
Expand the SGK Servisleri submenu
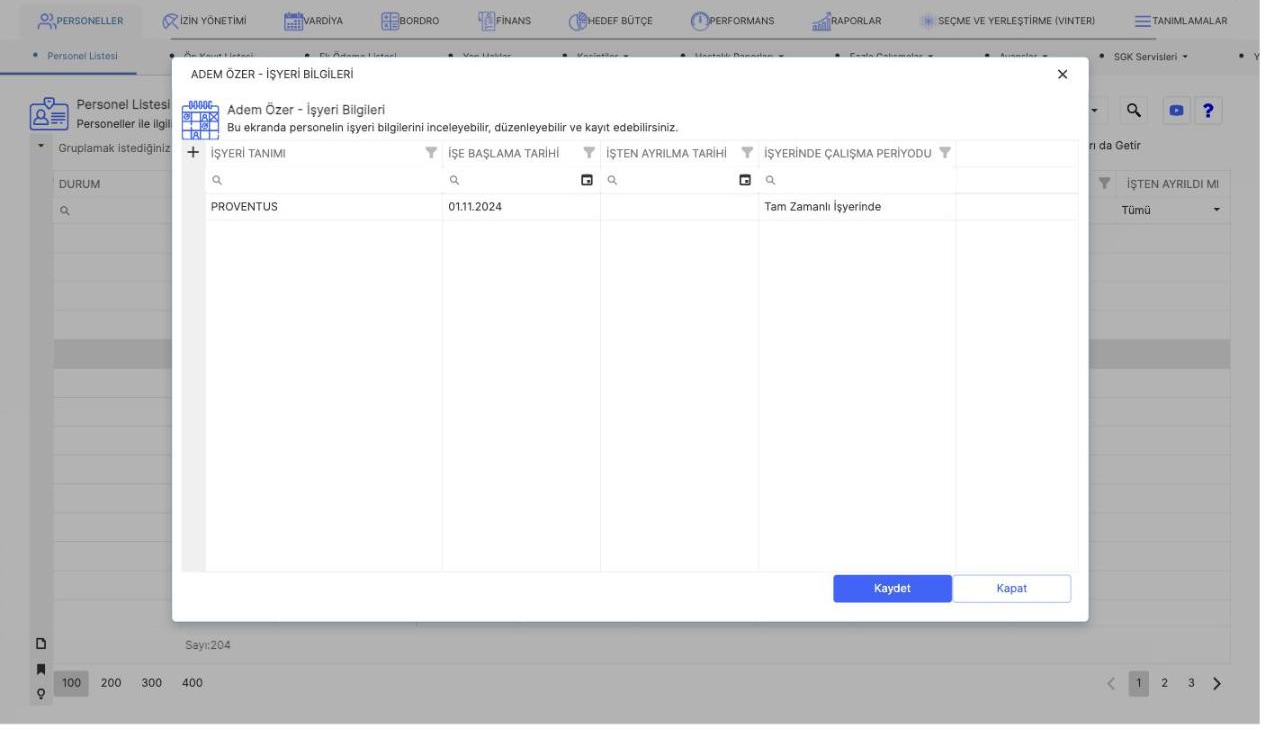[x=1149, y=56]
